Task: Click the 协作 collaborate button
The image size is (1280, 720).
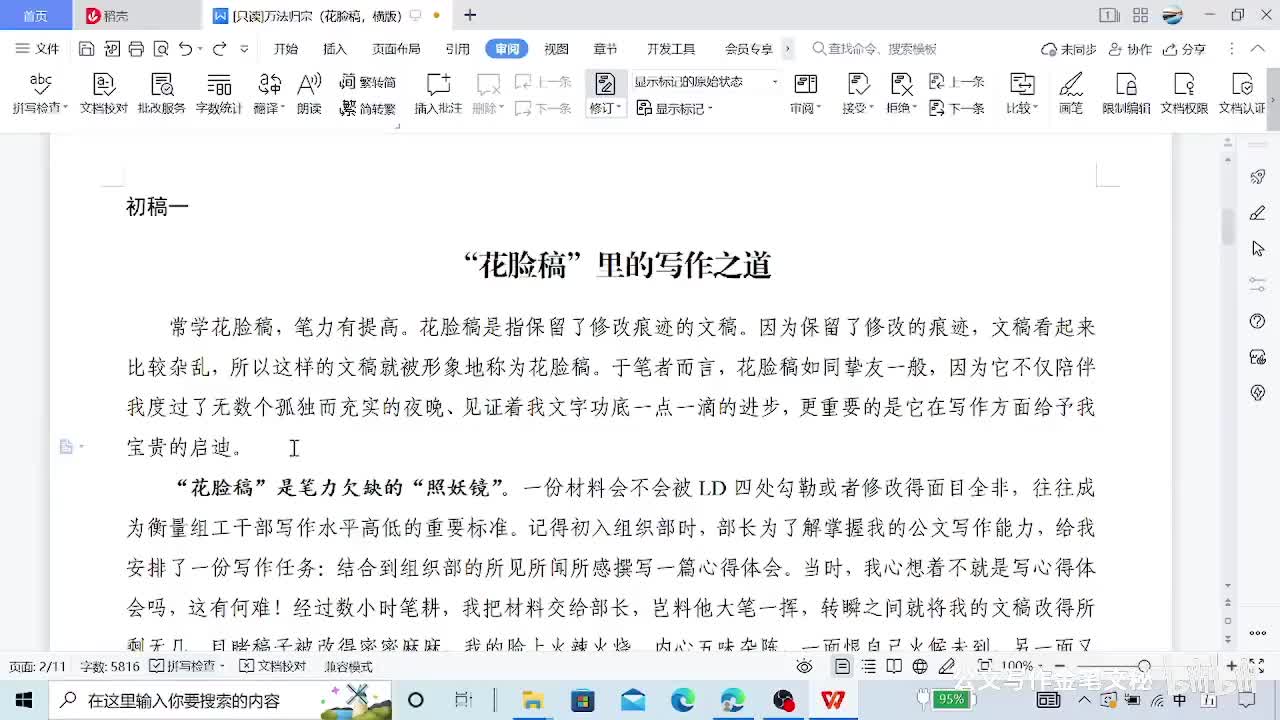Action: pyautogui.click(x=1130, y=49)
